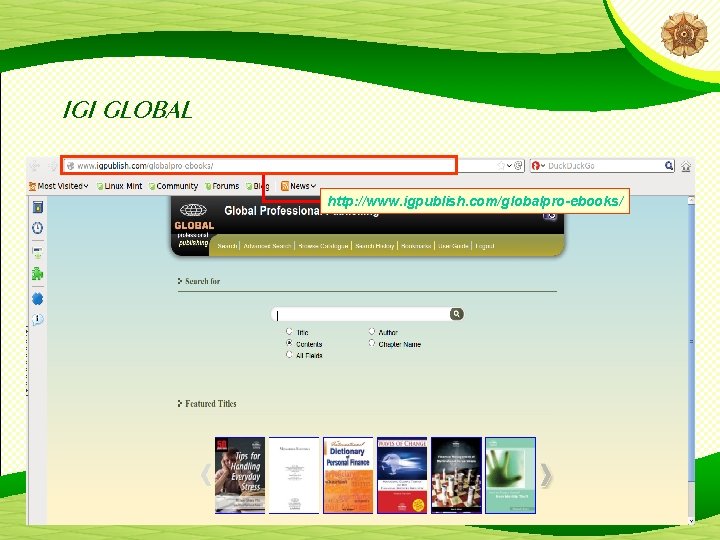Open the DuckDuckGo search engine selector
This screenshot has width=720, height=540.
(538, 166)
